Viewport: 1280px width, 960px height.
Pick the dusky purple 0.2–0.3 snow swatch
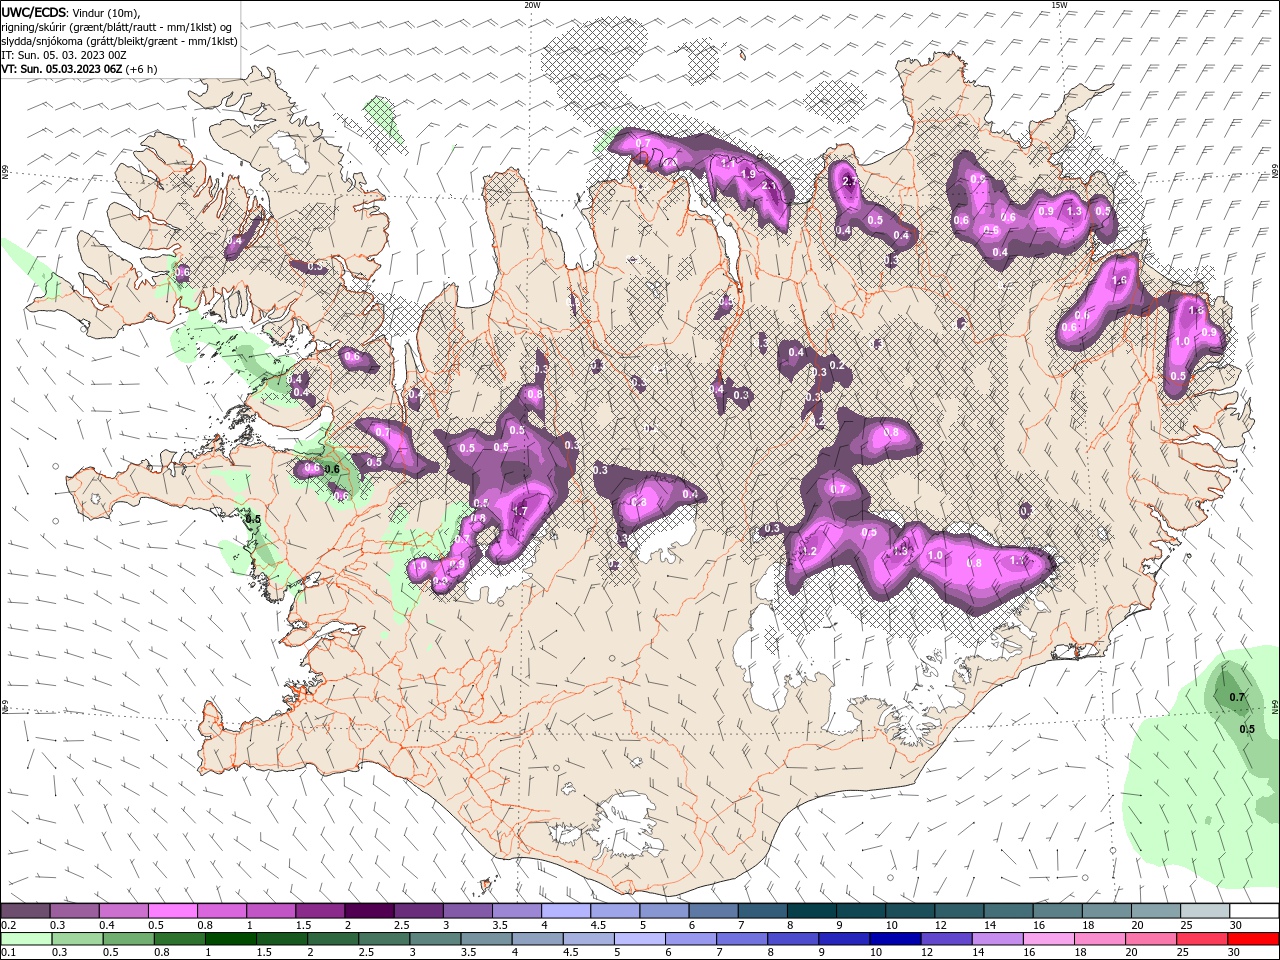25,911
